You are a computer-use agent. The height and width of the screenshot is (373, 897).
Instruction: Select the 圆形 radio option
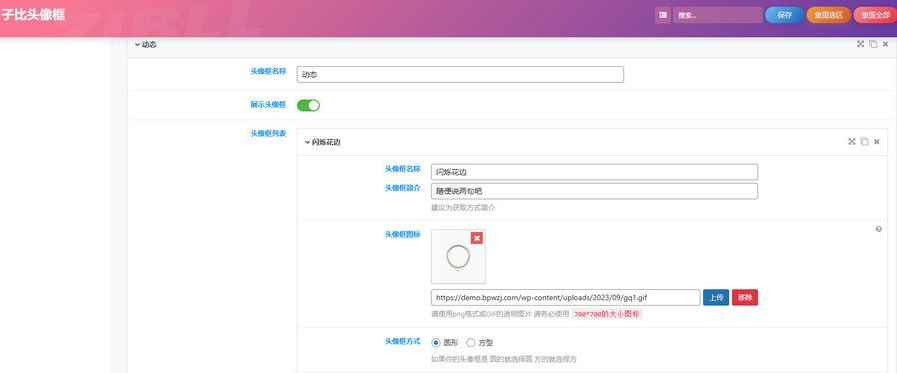436,343
